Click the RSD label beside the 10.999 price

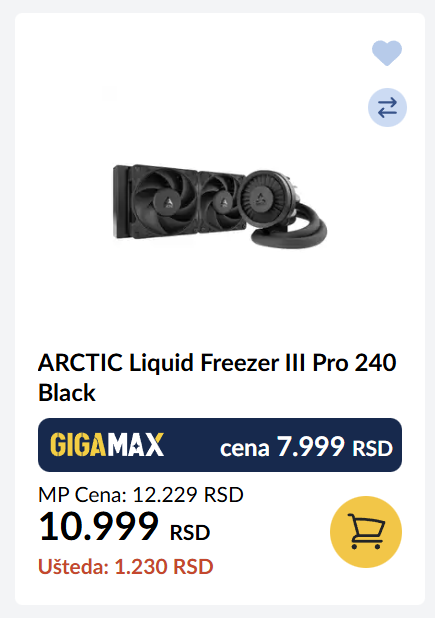190,532
